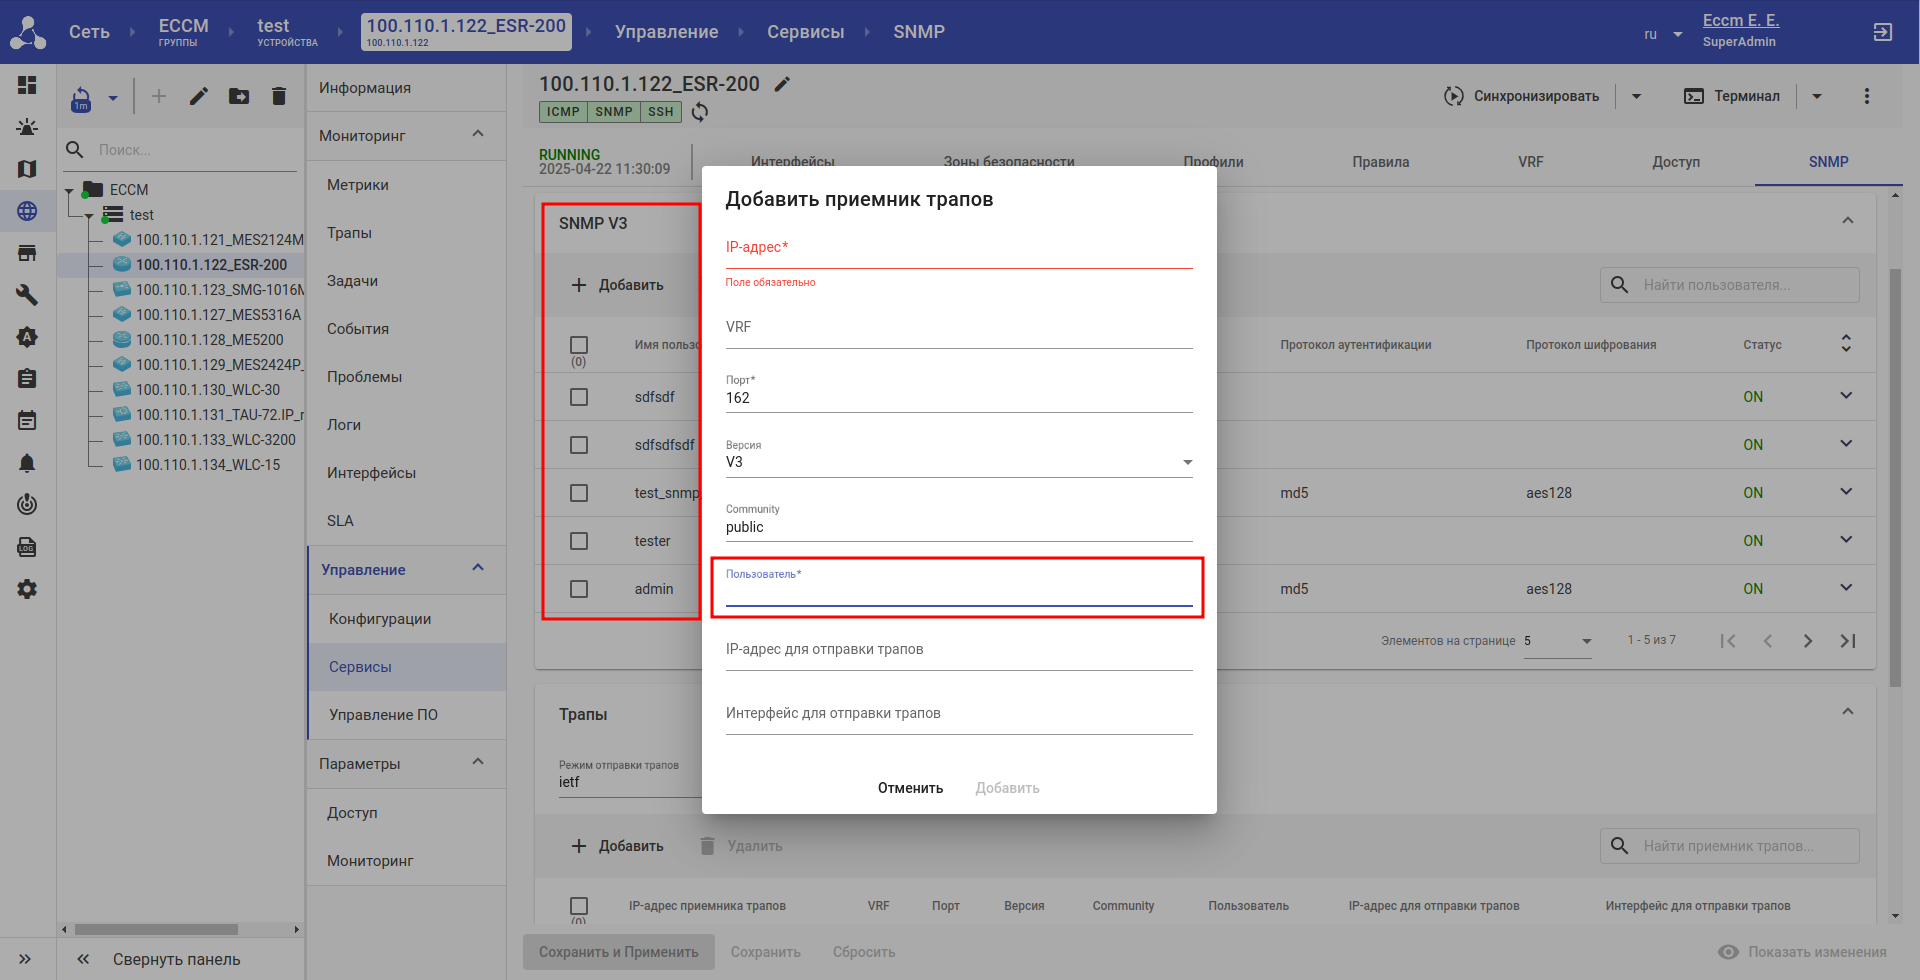
Task: Open the alarm siren icon in left rail
Action: click(27, 127)
